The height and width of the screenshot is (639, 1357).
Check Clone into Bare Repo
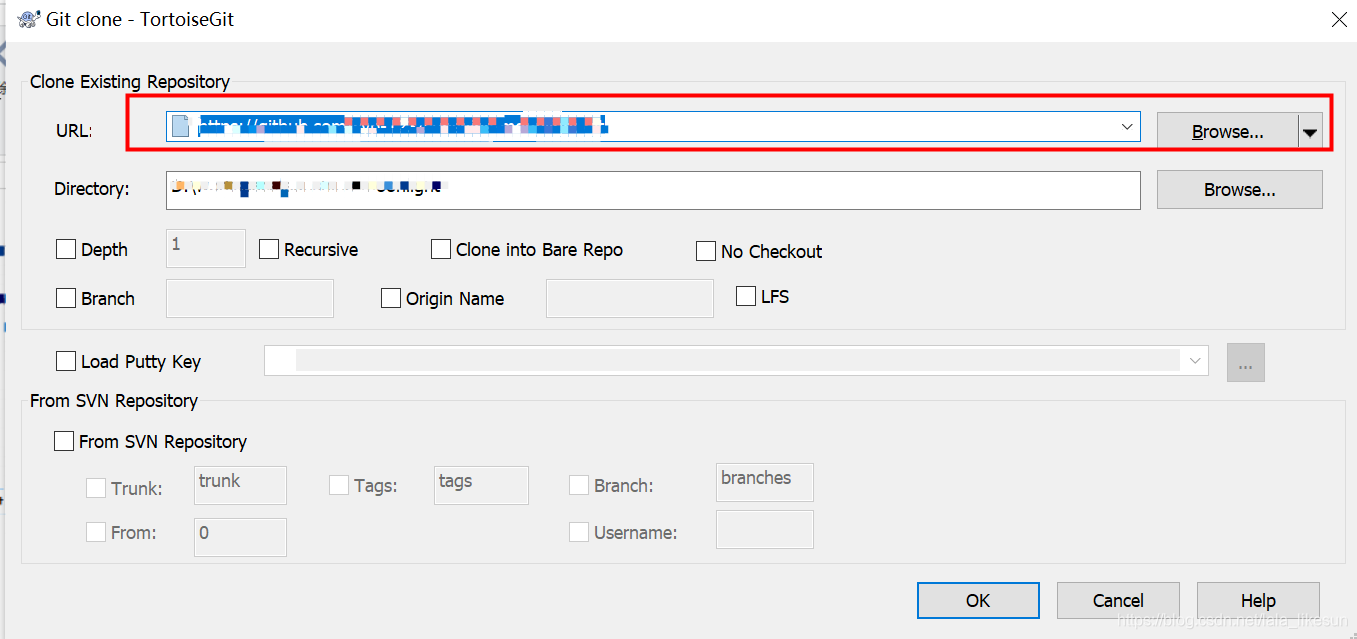point(441,250)
